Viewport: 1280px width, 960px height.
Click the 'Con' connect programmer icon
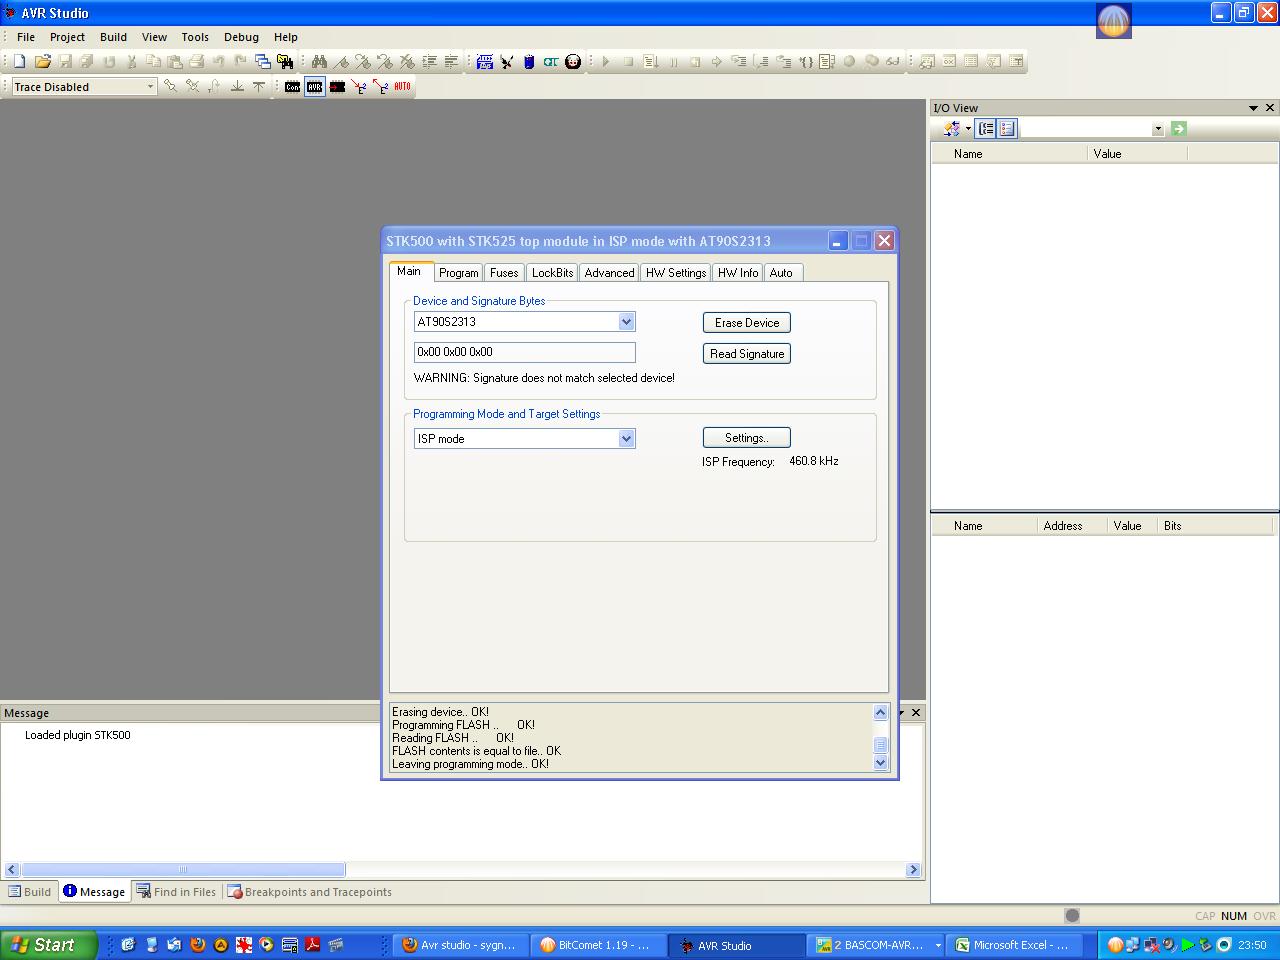pos(292,87)
